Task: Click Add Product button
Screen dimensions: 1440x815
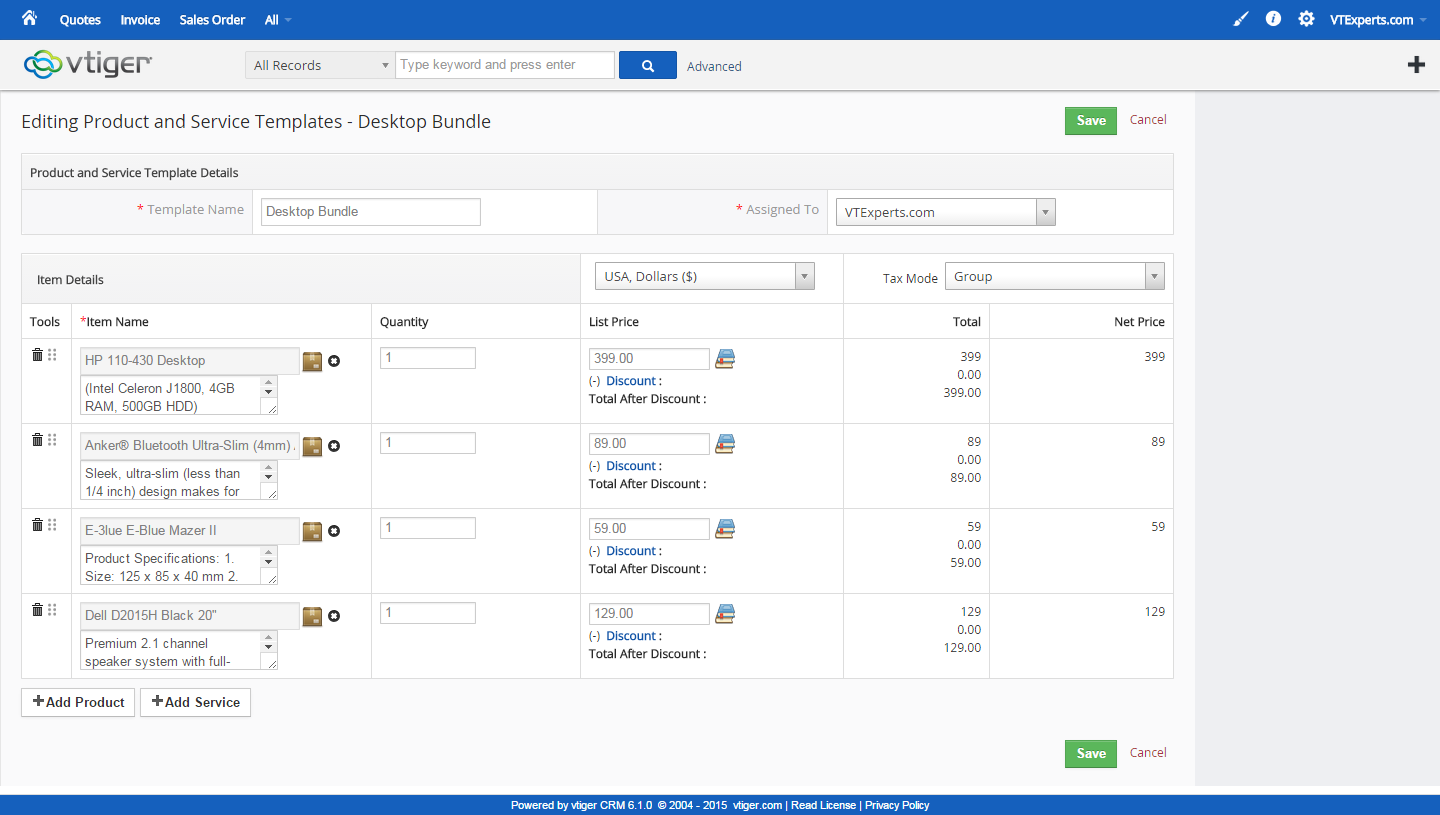Action: (78, 702)
